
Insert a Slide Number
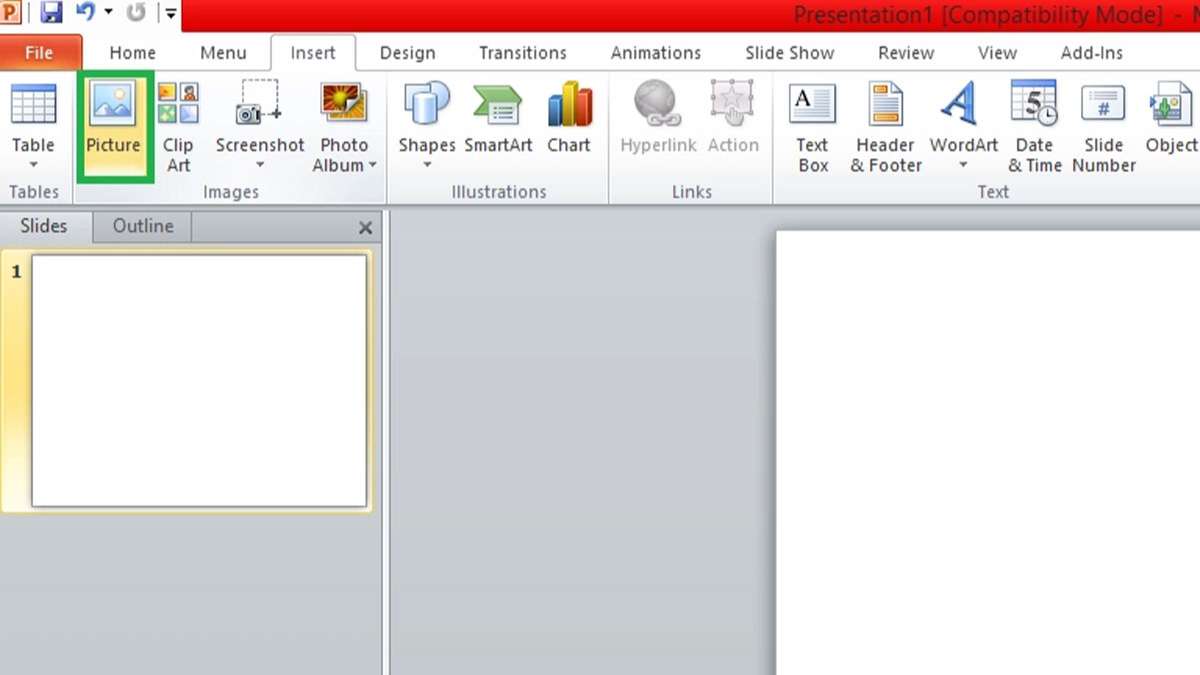(x=1104, y=127)
